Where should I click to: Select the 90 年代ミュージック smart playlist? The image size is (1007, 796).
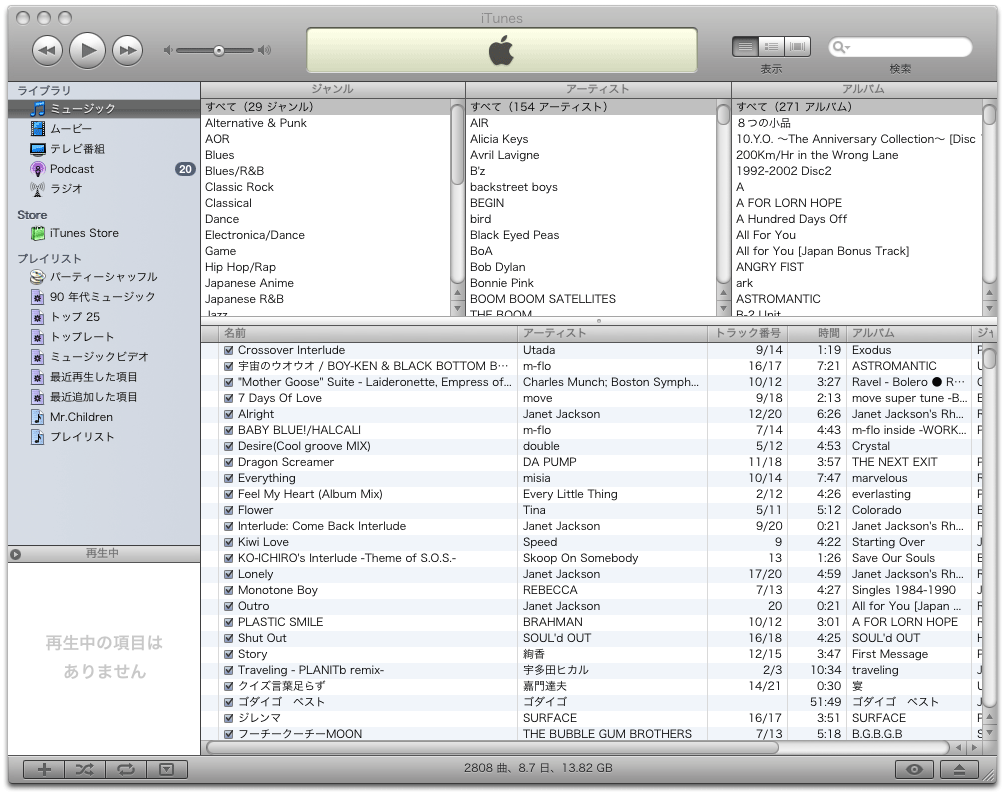click(x=104, y=297)
